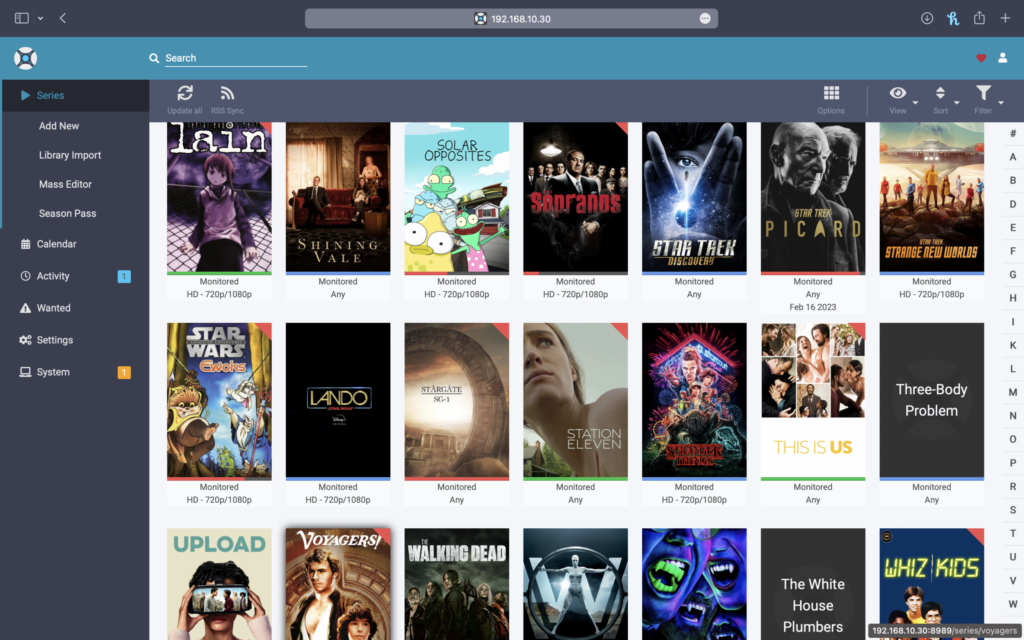Open the Stargate SG-1 poster
This screenshot has height=640, width=1024.
tap(456, 400)
